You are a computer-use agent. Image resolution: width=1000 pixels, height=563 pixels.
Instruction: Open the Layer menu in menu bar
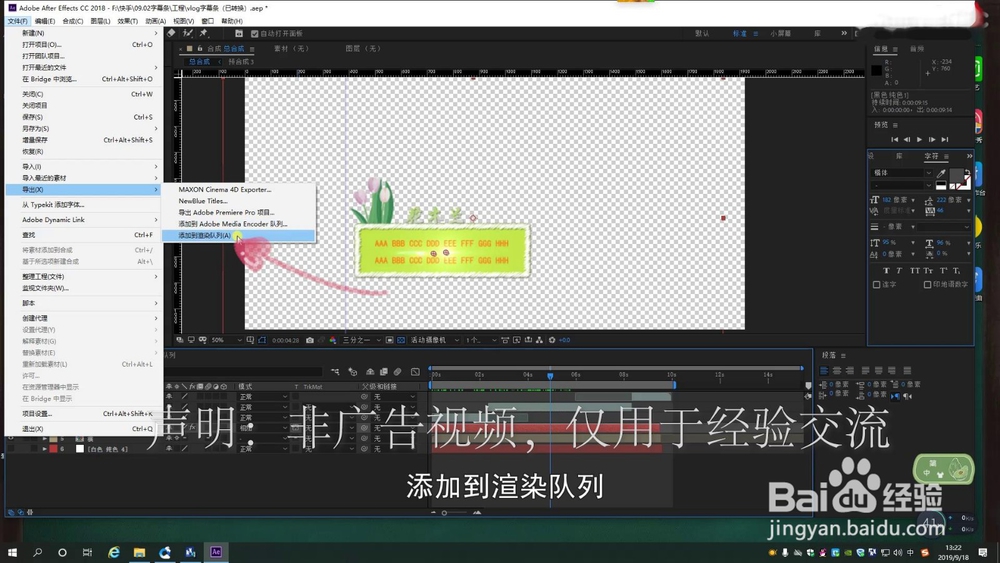100,21
